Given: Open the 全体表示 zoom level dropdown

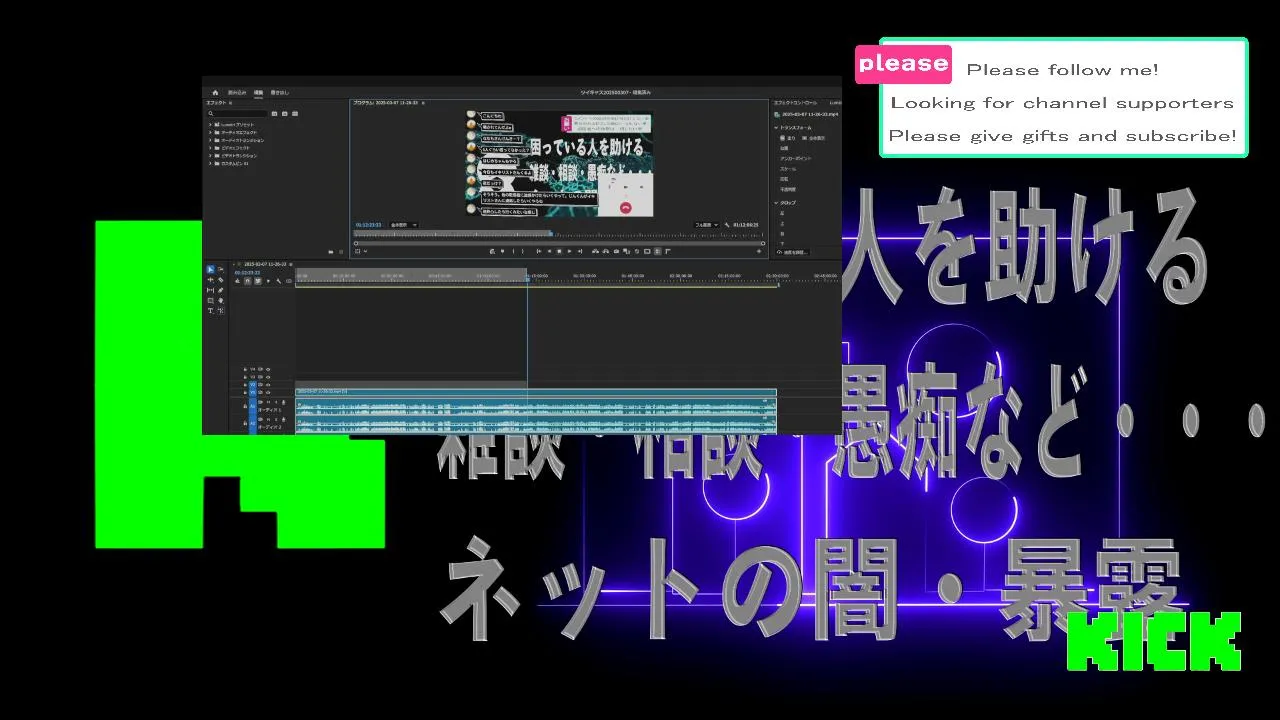Looking at the screenshot, I should [404, 225].
